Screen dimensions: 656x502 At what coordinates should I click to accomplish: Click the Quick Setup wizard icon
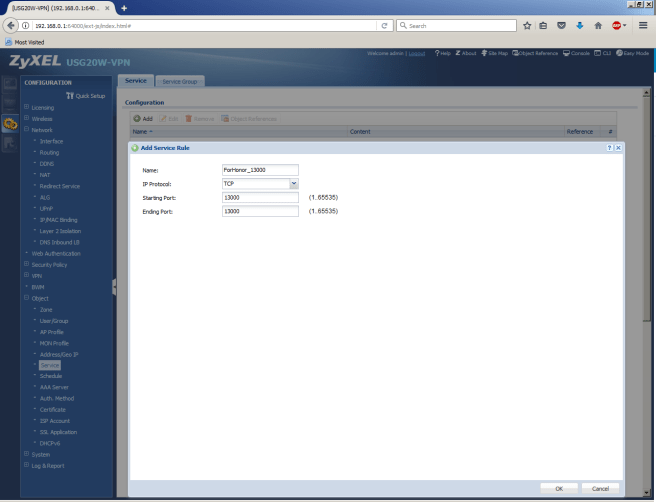click(x=85, y=95)
